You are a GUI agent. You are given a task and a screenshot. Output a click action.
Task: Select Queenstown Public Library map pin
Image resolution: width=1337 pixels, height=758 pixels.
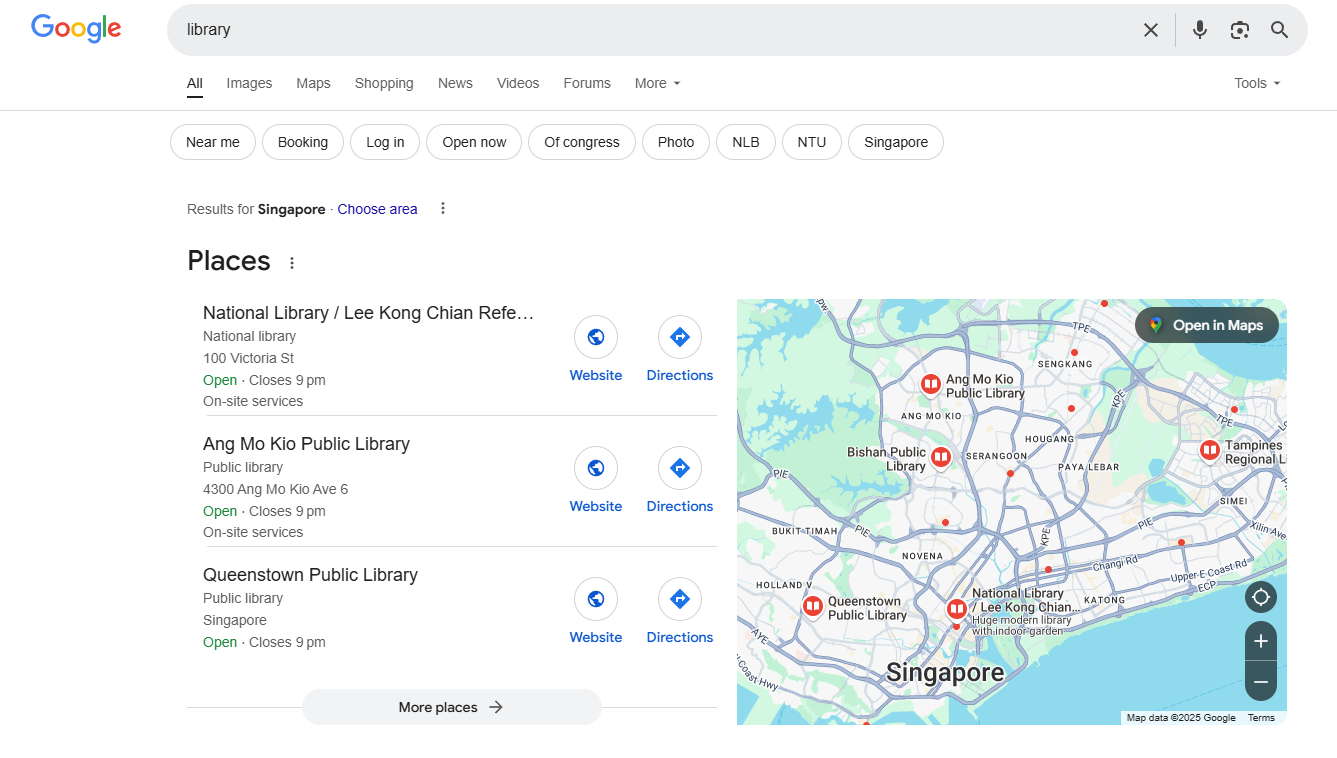tap(813, 606)
